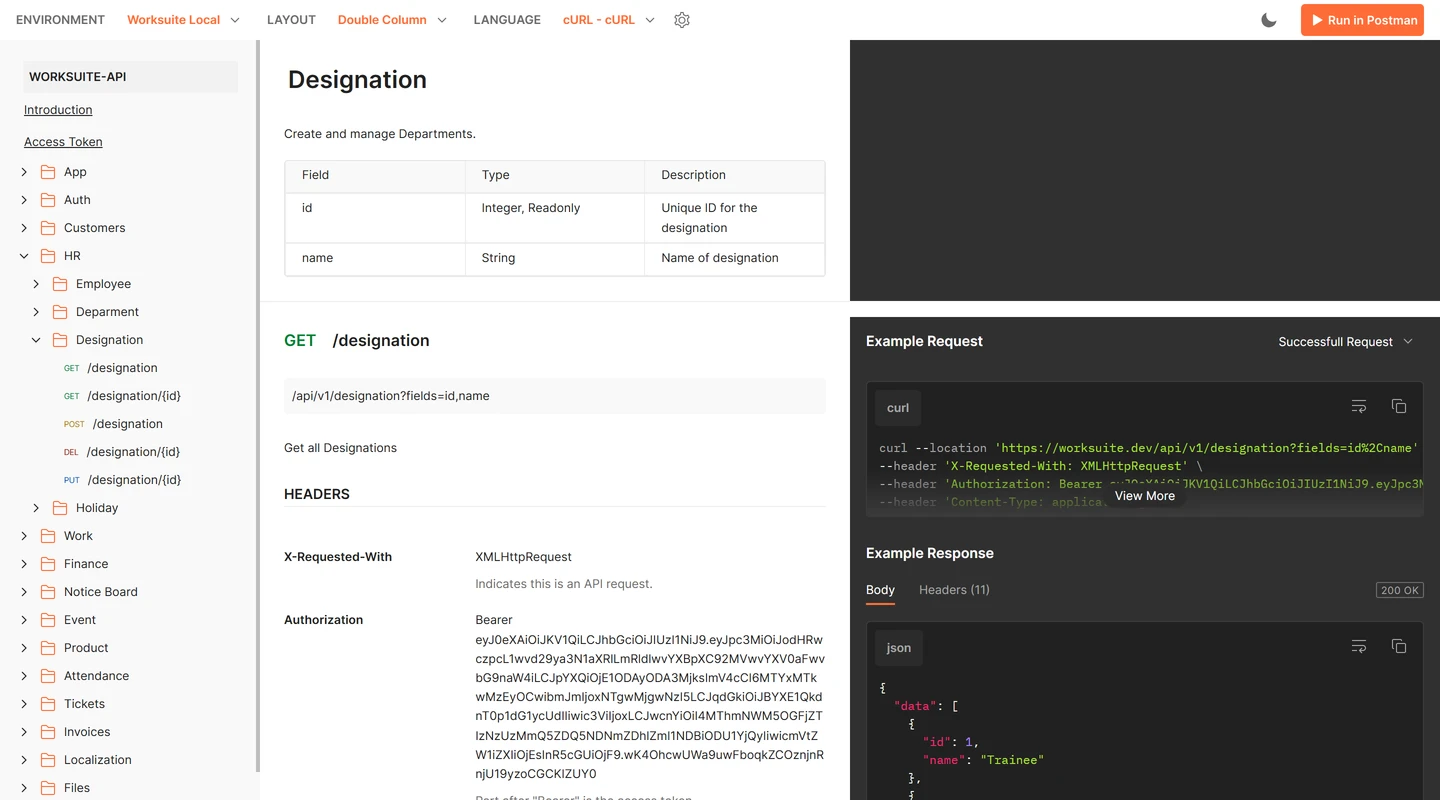Viewport: 1440px width, 800px height.
Task: Collapse the HR folder chevron
Action: click(24, 256)
